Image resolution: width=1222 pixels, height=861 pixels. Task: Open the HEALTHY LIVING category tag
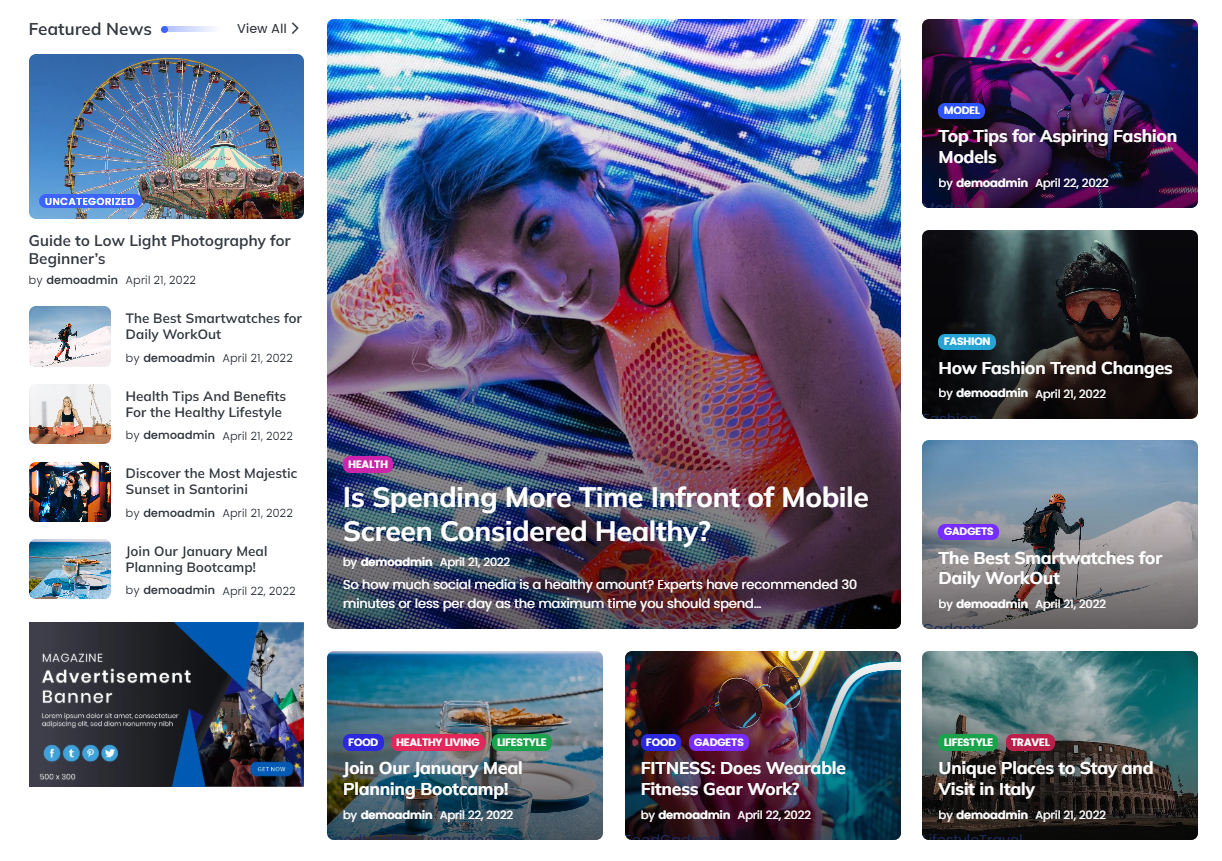[438, 742]
